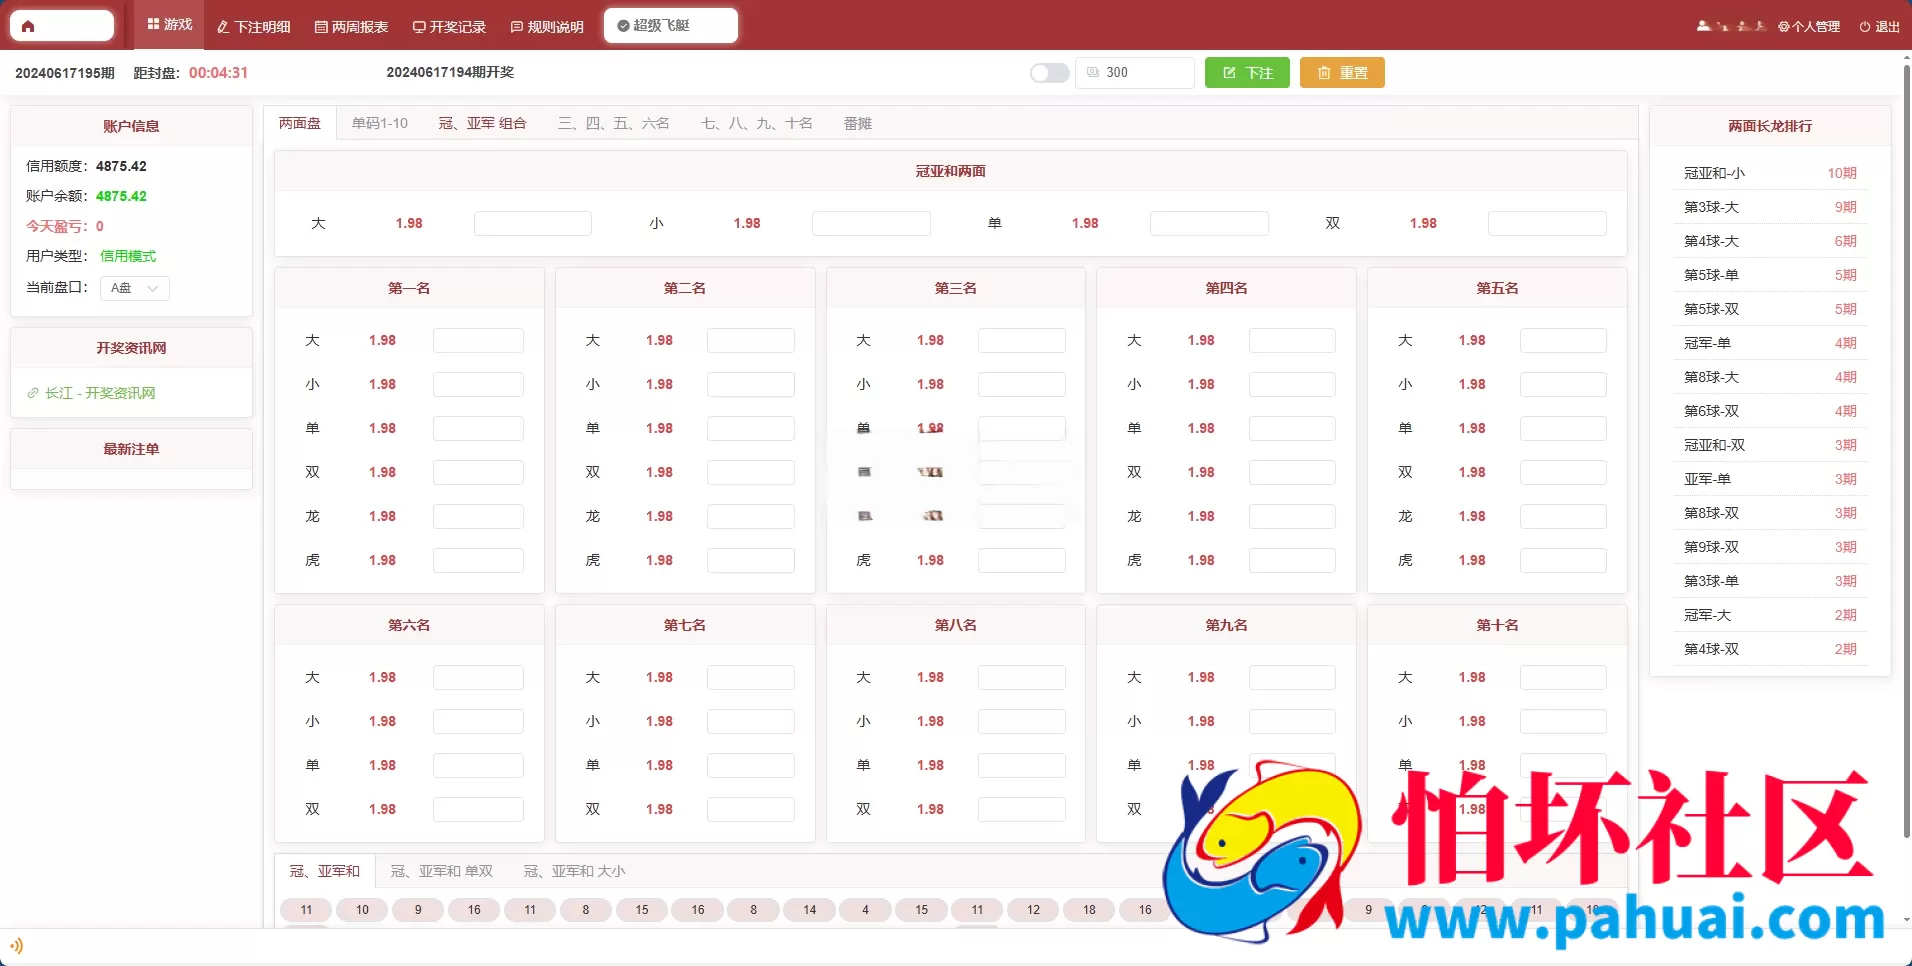Expand the 当前盘口 A盘 dropdown

[135, 288]
